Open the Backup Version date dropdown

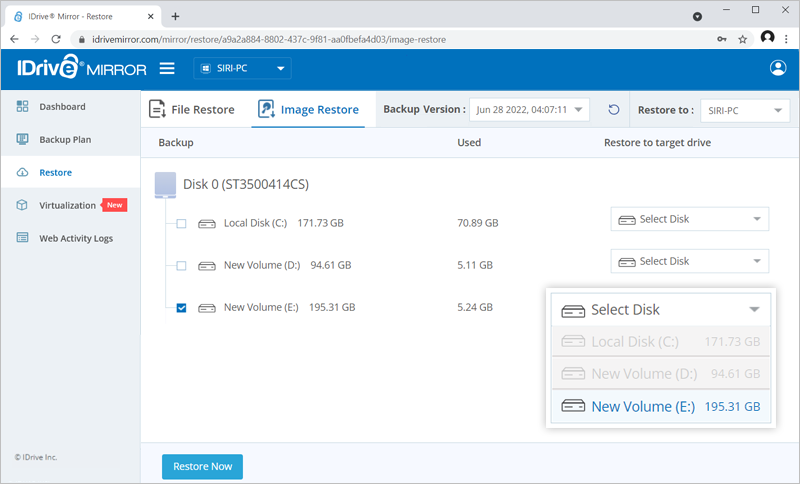pyautogui.click(x=529, y=110)
